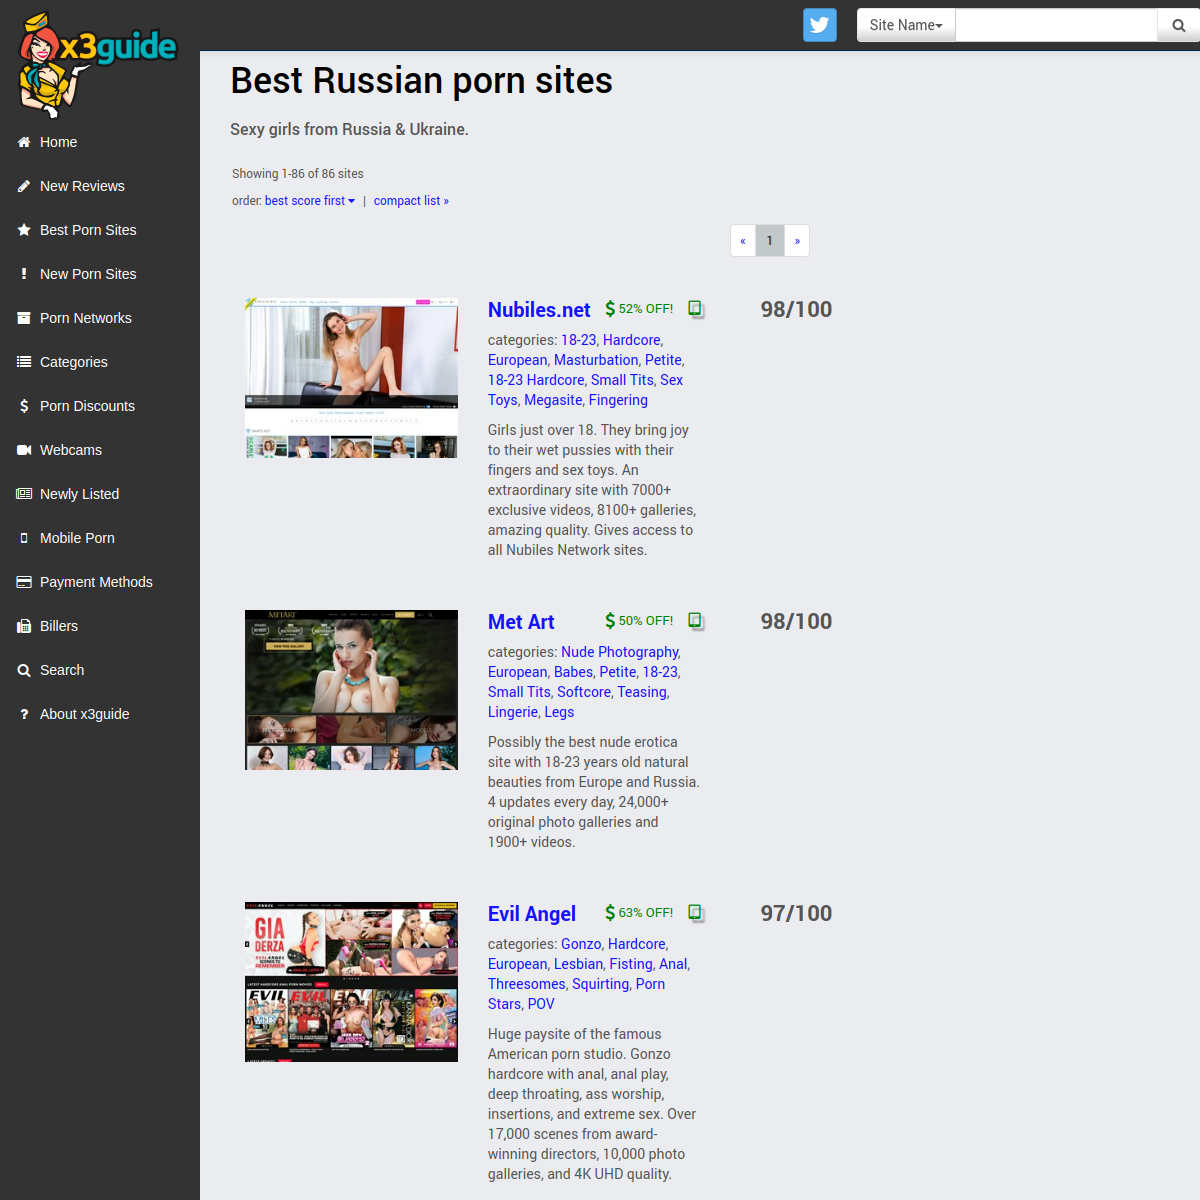The image size is (1200, 1200).
Task: Click the 52% OFF discount link
Action: click(x=639, y=309)
